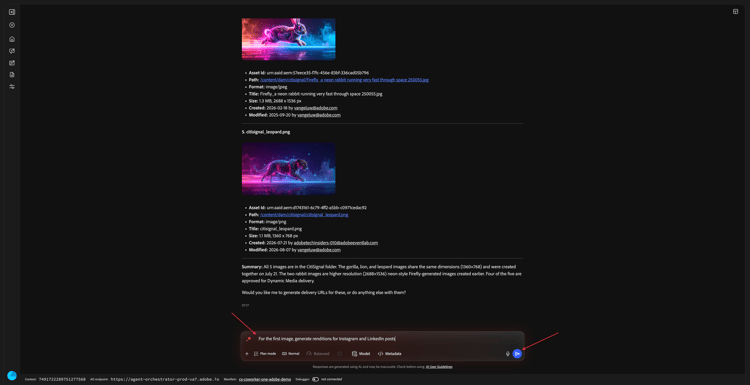The image size is (750, 385).
Task: Send the prompt with blue send button
Action: point(517,354)
